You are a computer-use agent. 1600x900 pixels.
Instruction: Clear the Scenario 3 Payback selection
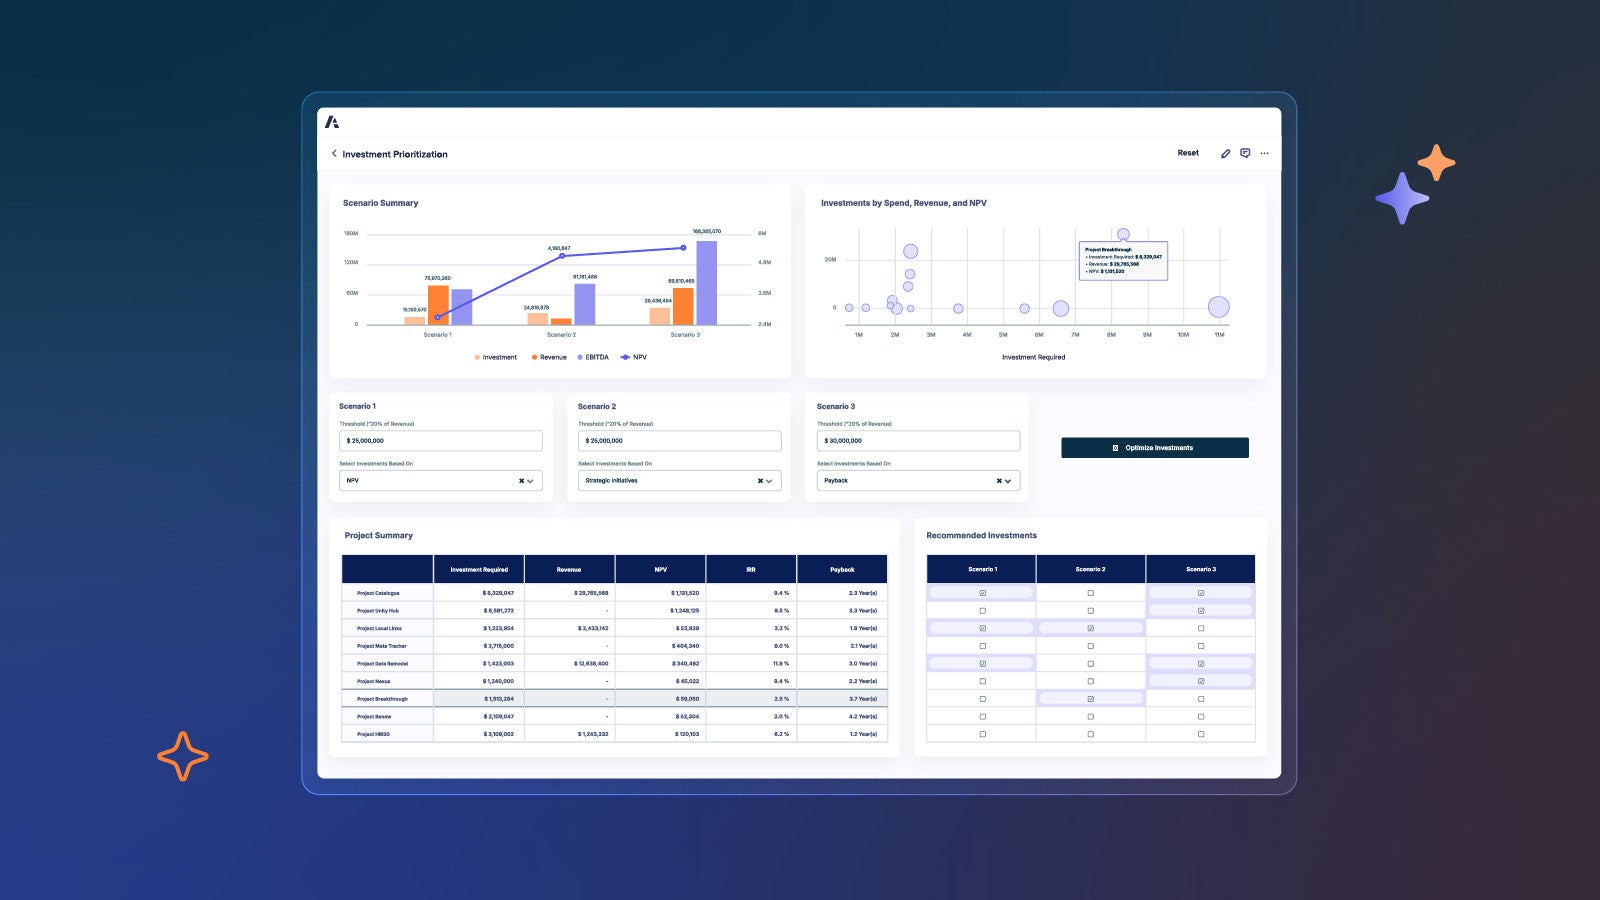999,481
